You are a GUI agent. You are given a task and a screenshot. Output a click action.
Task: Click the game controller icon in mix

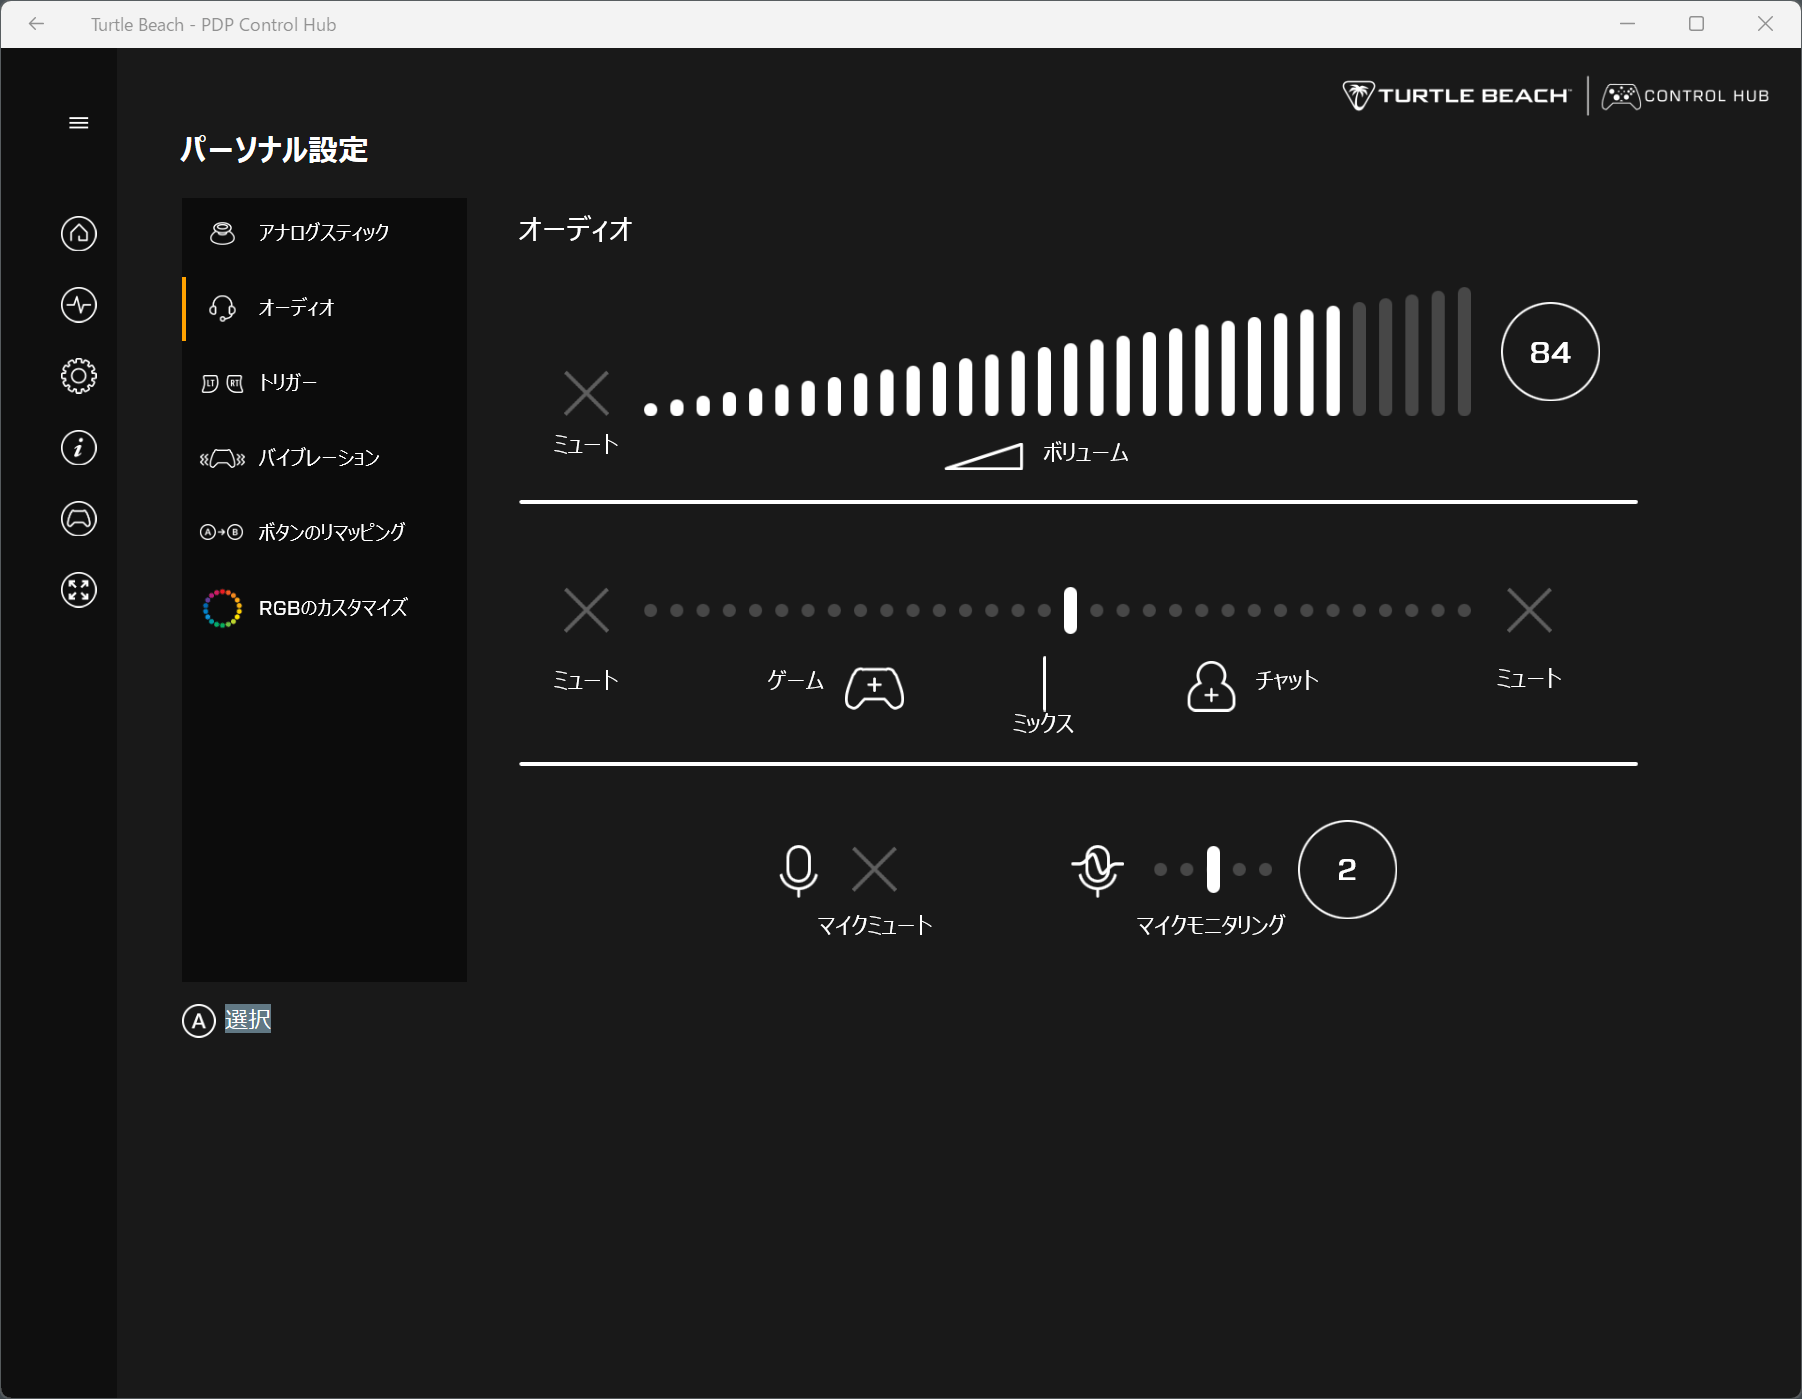(874, 688)
